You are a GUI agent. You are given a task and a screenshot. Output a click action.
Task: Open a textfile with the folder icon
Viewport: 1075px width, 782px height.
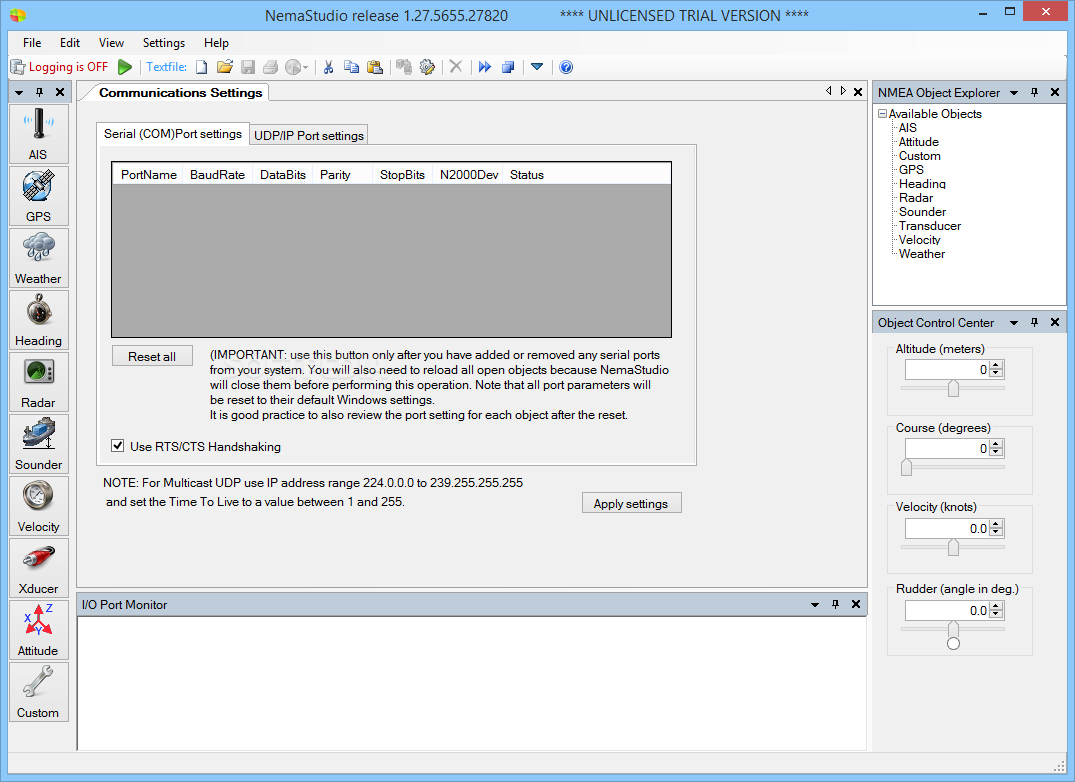click(x=225, y=67)
